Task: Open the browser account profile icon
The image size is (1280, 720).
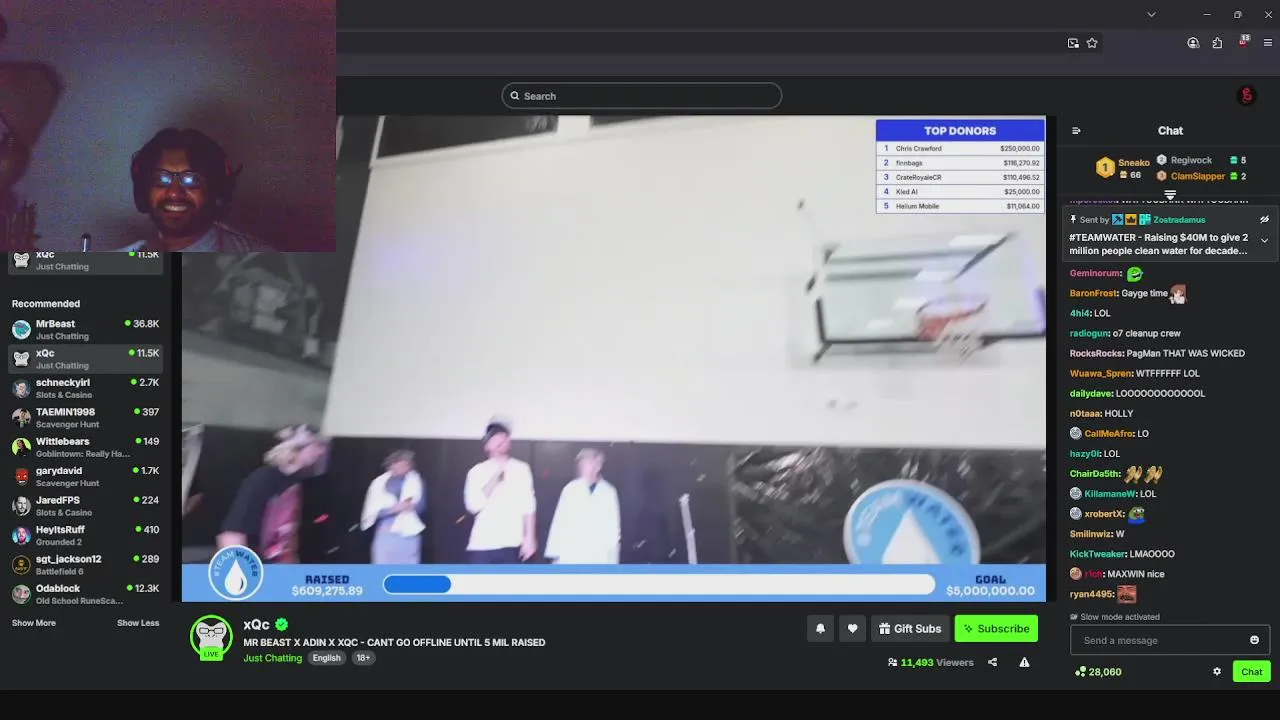Action: point(1193,43)
